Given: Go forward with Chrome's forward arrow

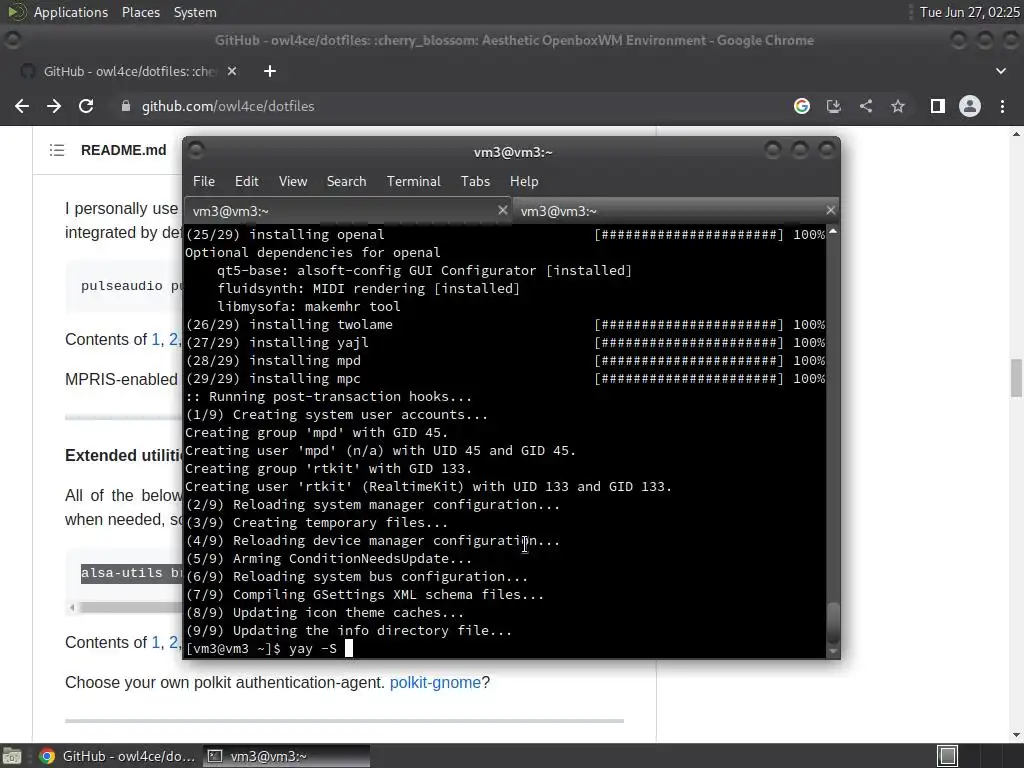Looking at the screenshot, I should point(54,106).
